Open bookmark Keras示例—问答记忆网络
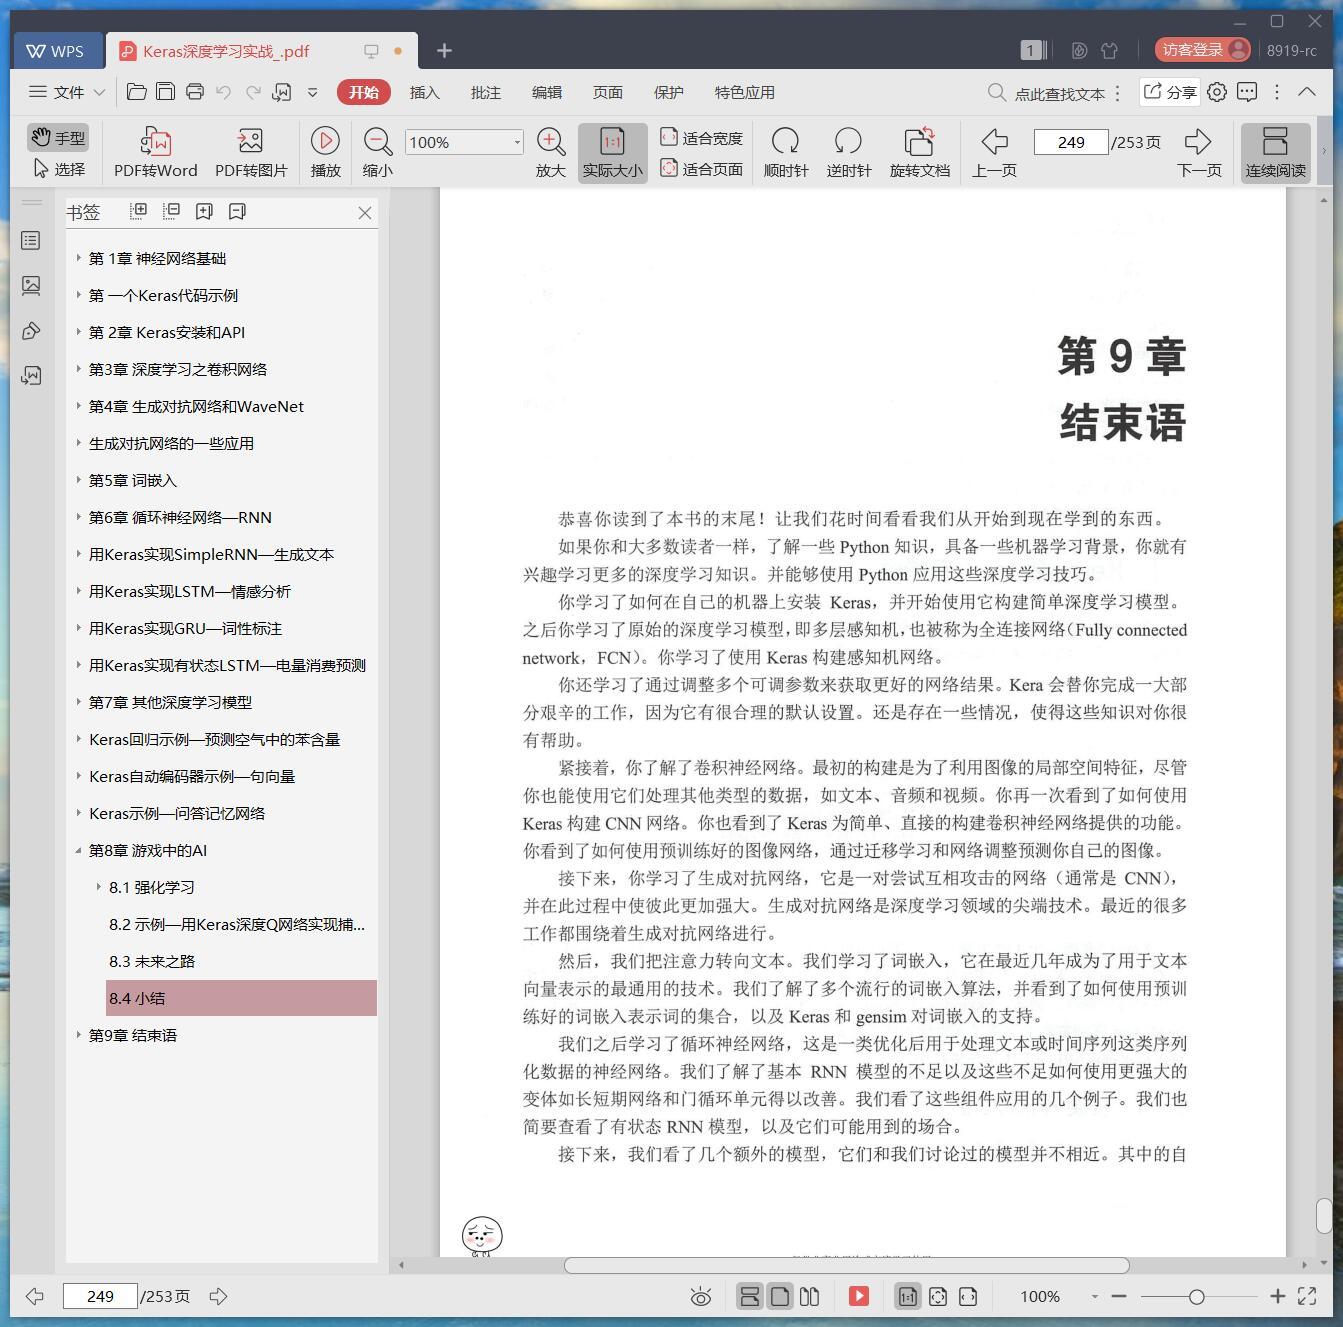Image resolution: width=1343 pixels, height=1327 pixels. (177, 813)
